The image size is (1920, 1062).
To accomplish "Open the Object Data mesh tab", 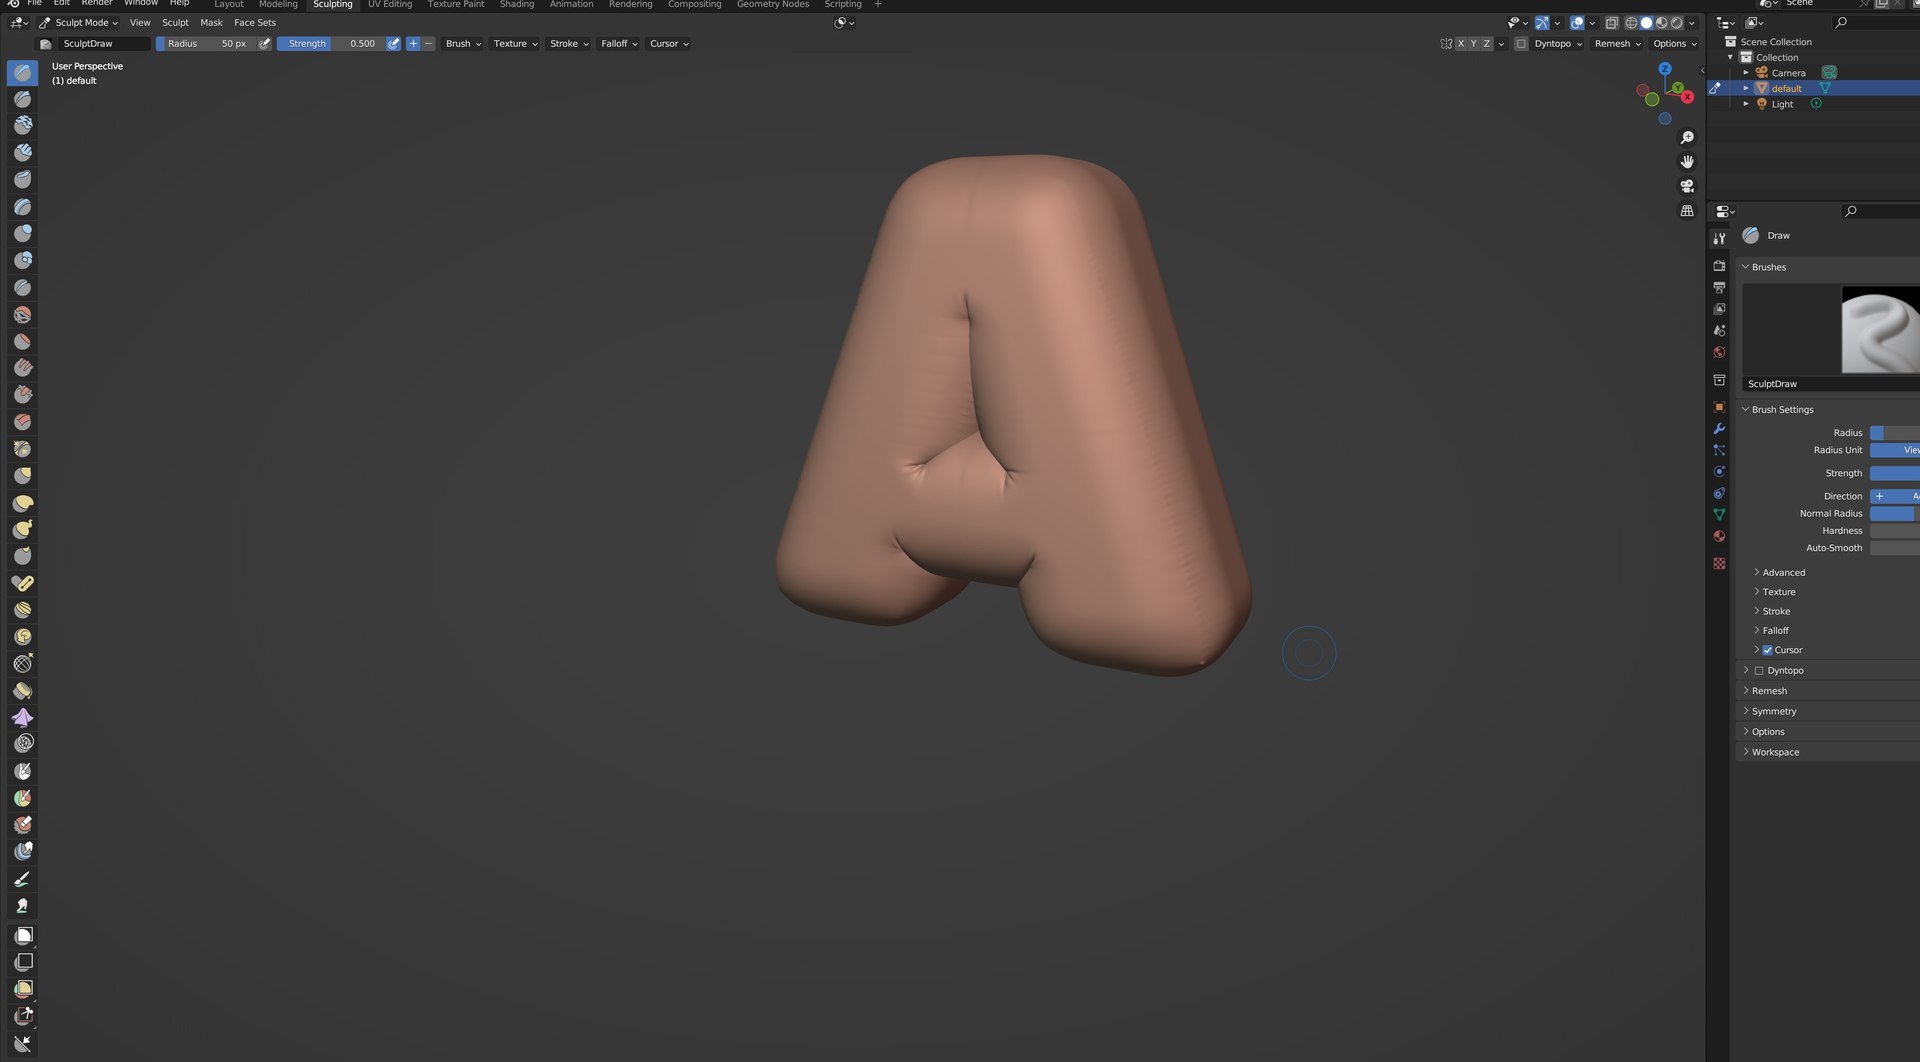I will 1719,514.
